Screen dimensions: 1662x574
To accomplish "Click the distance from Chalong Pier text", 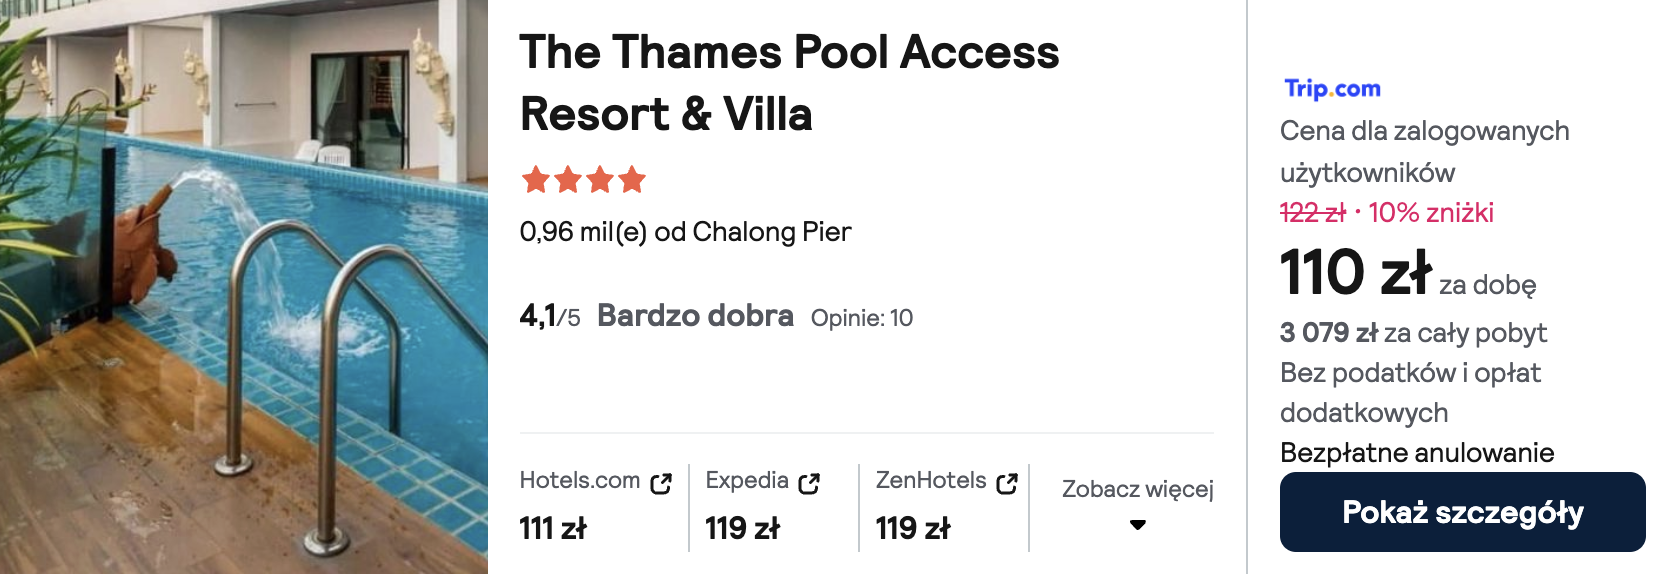I will click(x=685, y=232).
